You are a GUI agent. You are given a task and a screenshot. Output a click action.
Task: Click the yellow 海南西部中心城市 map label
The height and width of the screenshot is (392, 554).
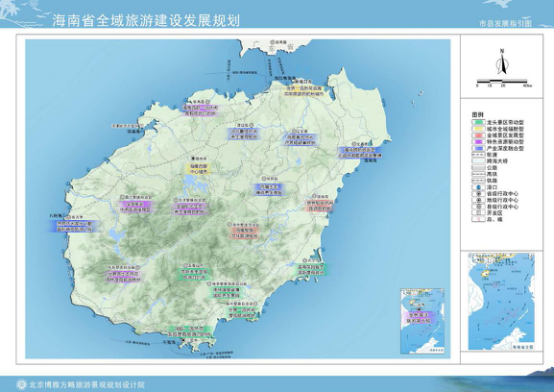[199, 169]
